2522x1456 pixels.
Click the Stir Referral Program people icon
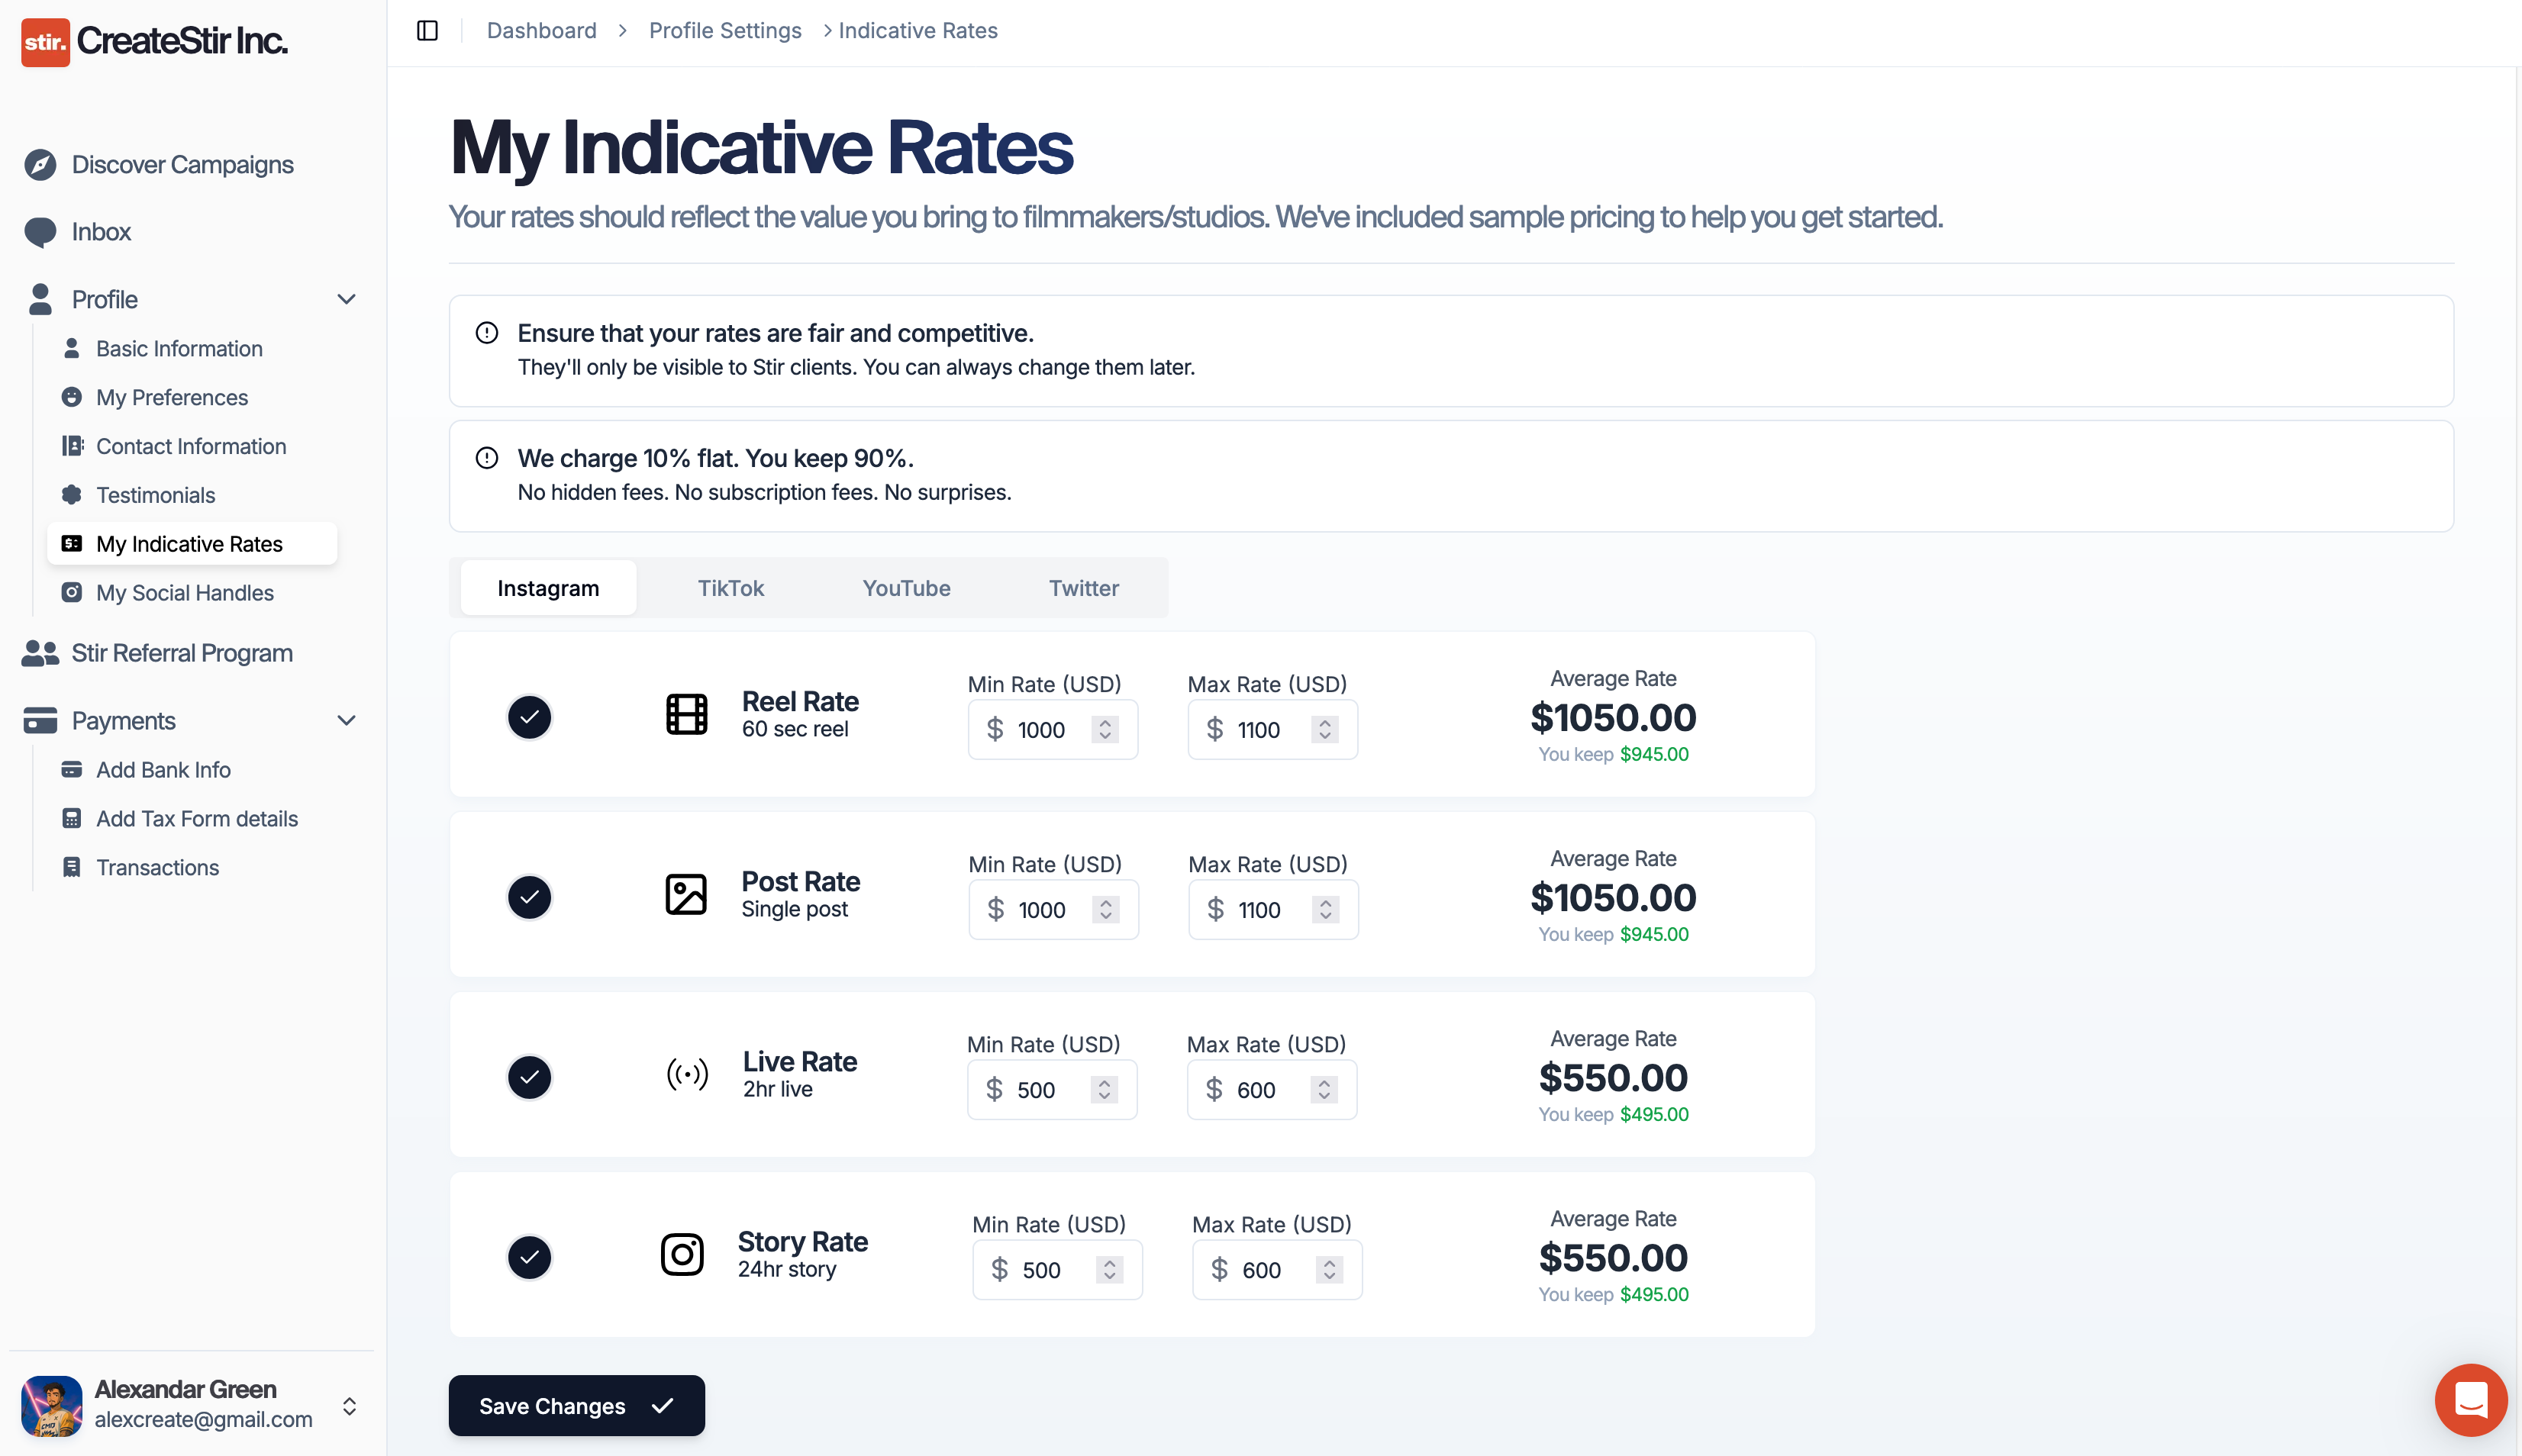click(x=40, y=653)
